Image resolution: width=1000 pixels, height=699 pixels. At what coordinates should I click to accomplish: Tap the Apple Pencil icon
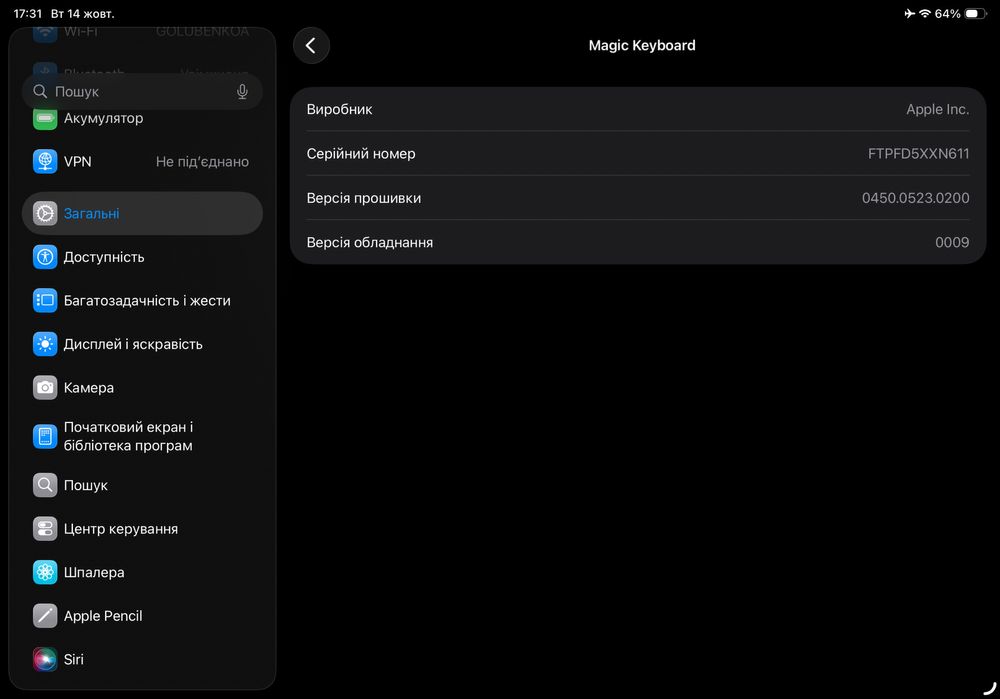click(x=45, y=616)
